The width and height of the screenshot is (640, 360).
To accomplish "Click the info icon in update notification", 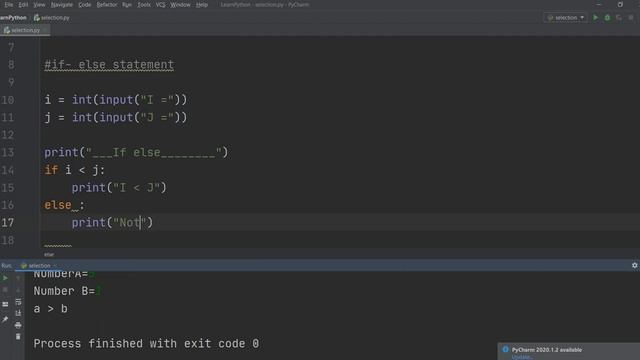I will pos(505,349).
